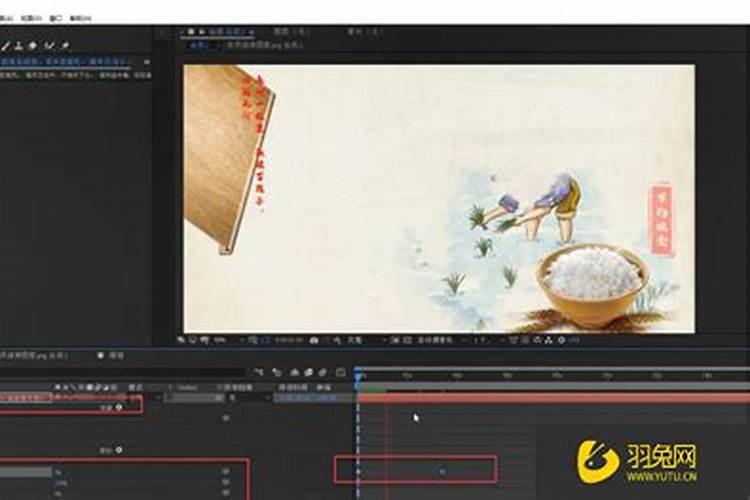
Task: Toggle the region of interest button
Action: coord(395,340)
